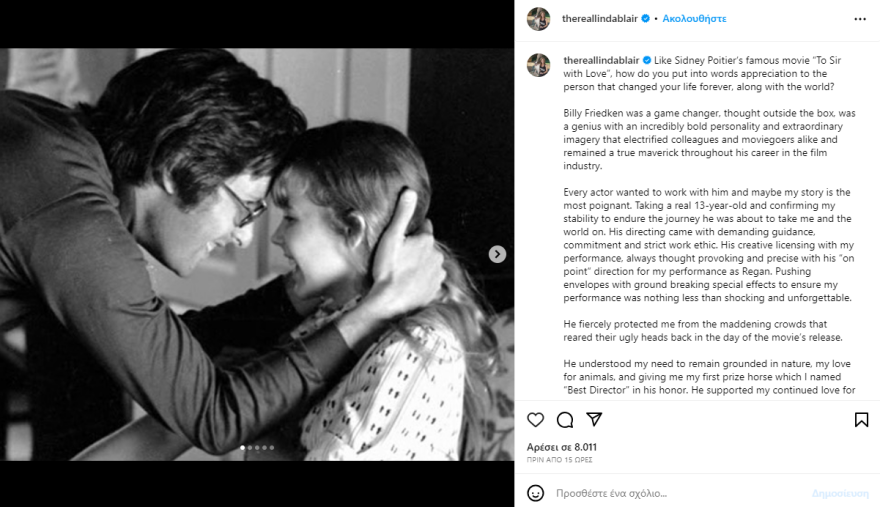880x507 pixels.
Task: Like the post with the heart icon
Action: point(536,420)
